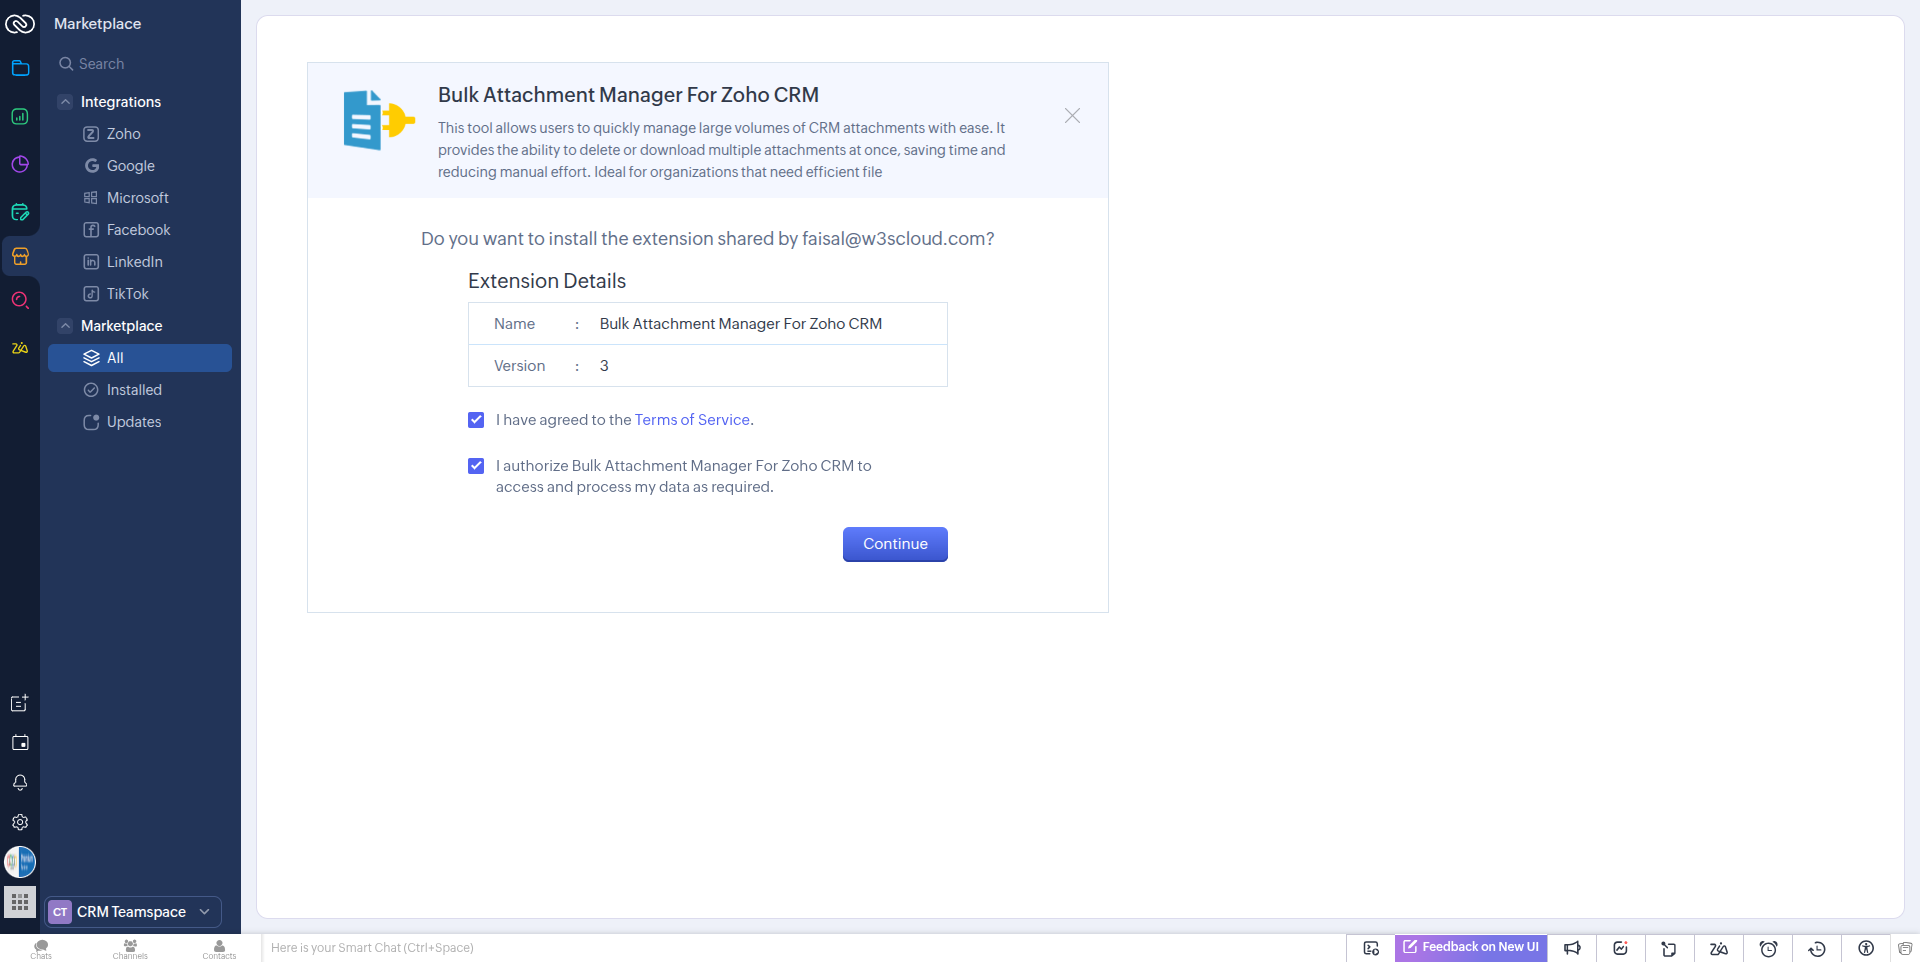The width and height of the screenshot is (1920, 962).
Task: Click the magnifier icon in the left rail
Action: (x=20, y=300)
